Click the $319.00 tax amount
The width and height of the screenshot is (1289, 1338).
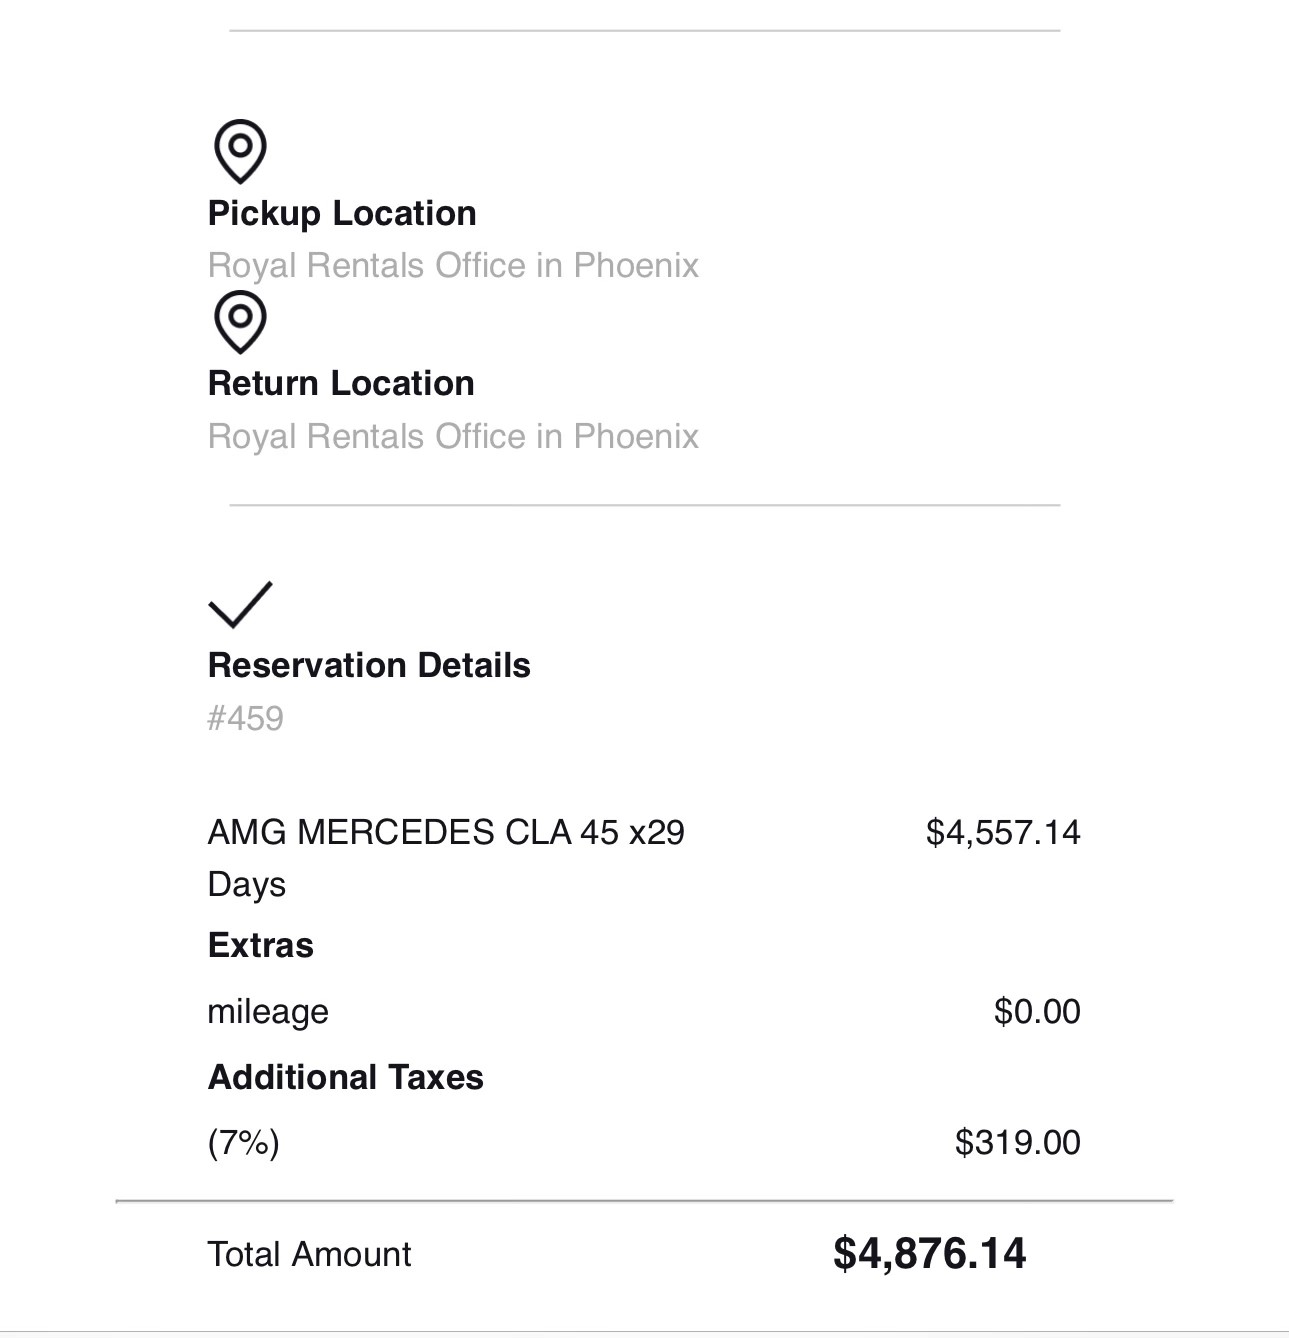(x=1018, y=1143)
